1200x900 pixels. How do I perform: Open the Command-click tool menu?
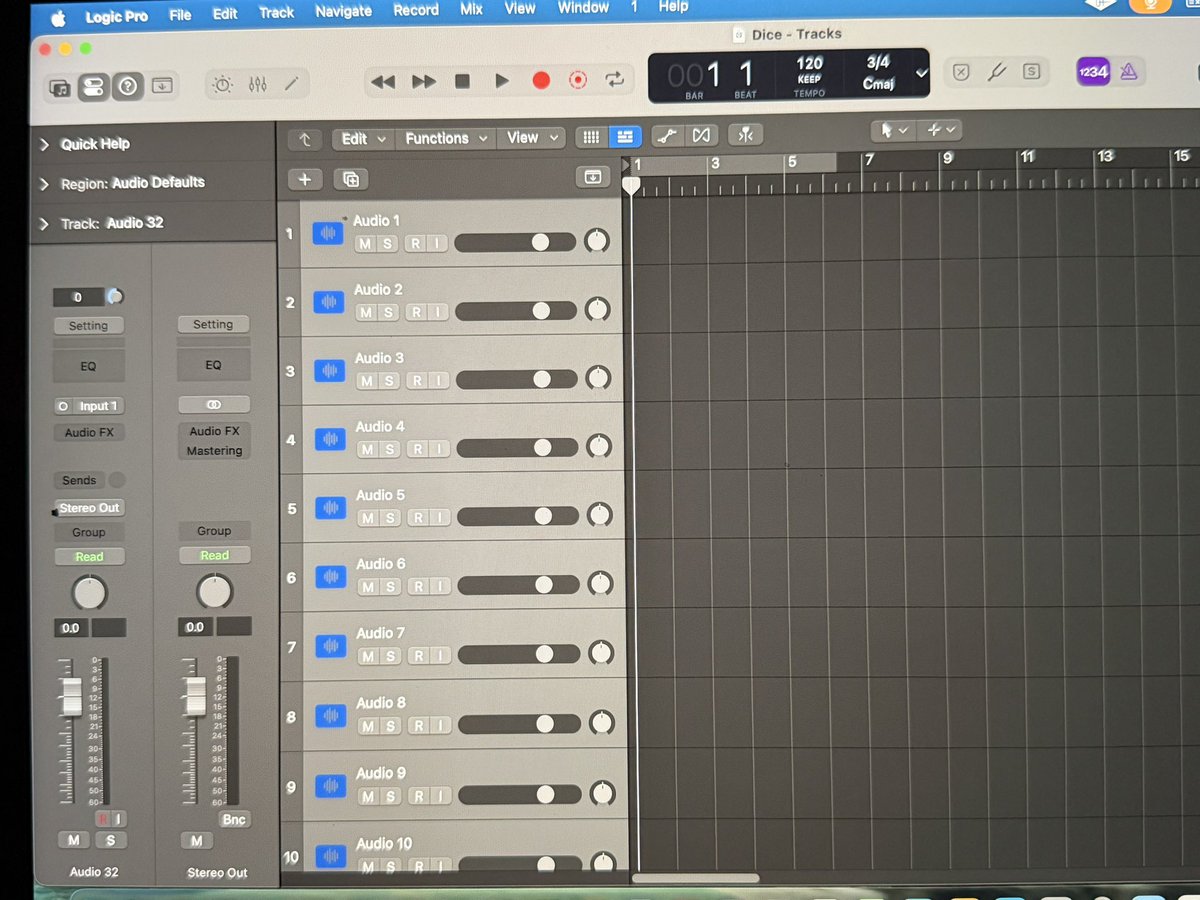click(940, 129)
